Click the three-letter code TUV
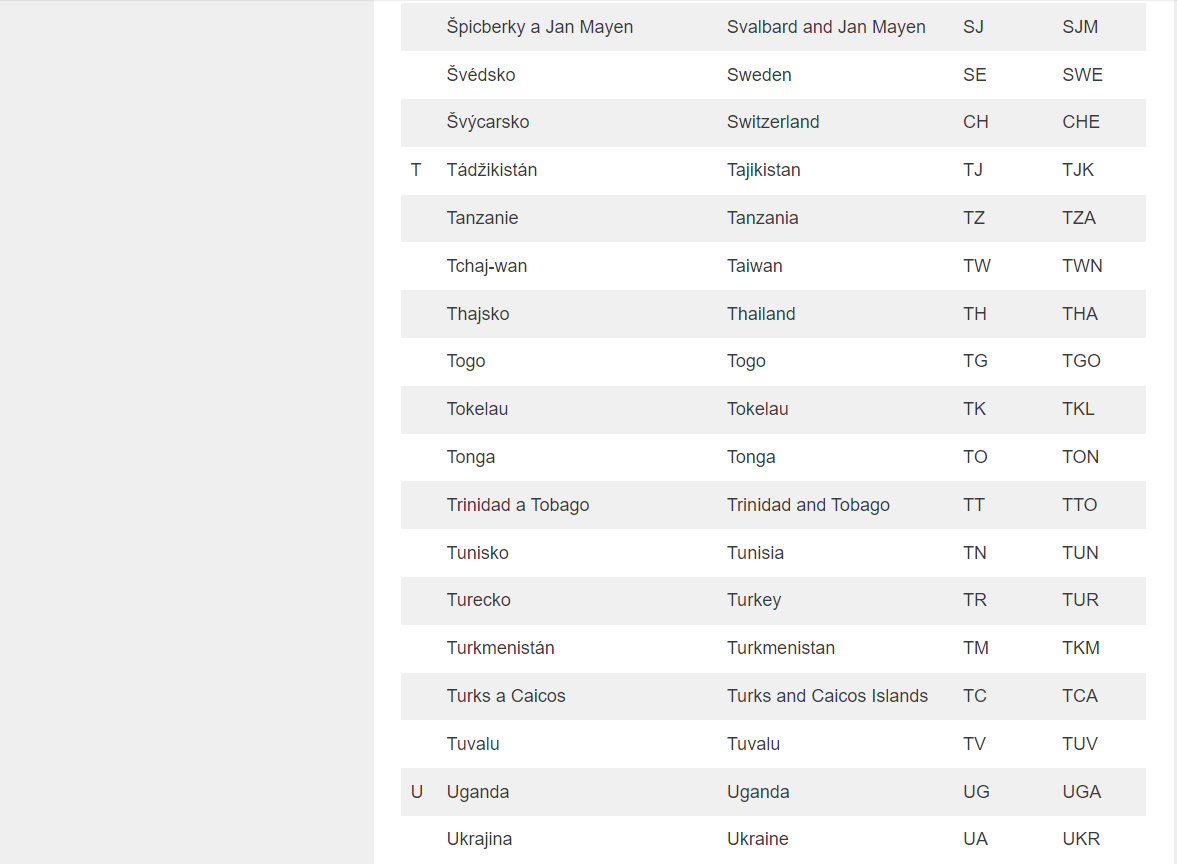Viewport: 1177px width, 864px height. click(1079, 744)
